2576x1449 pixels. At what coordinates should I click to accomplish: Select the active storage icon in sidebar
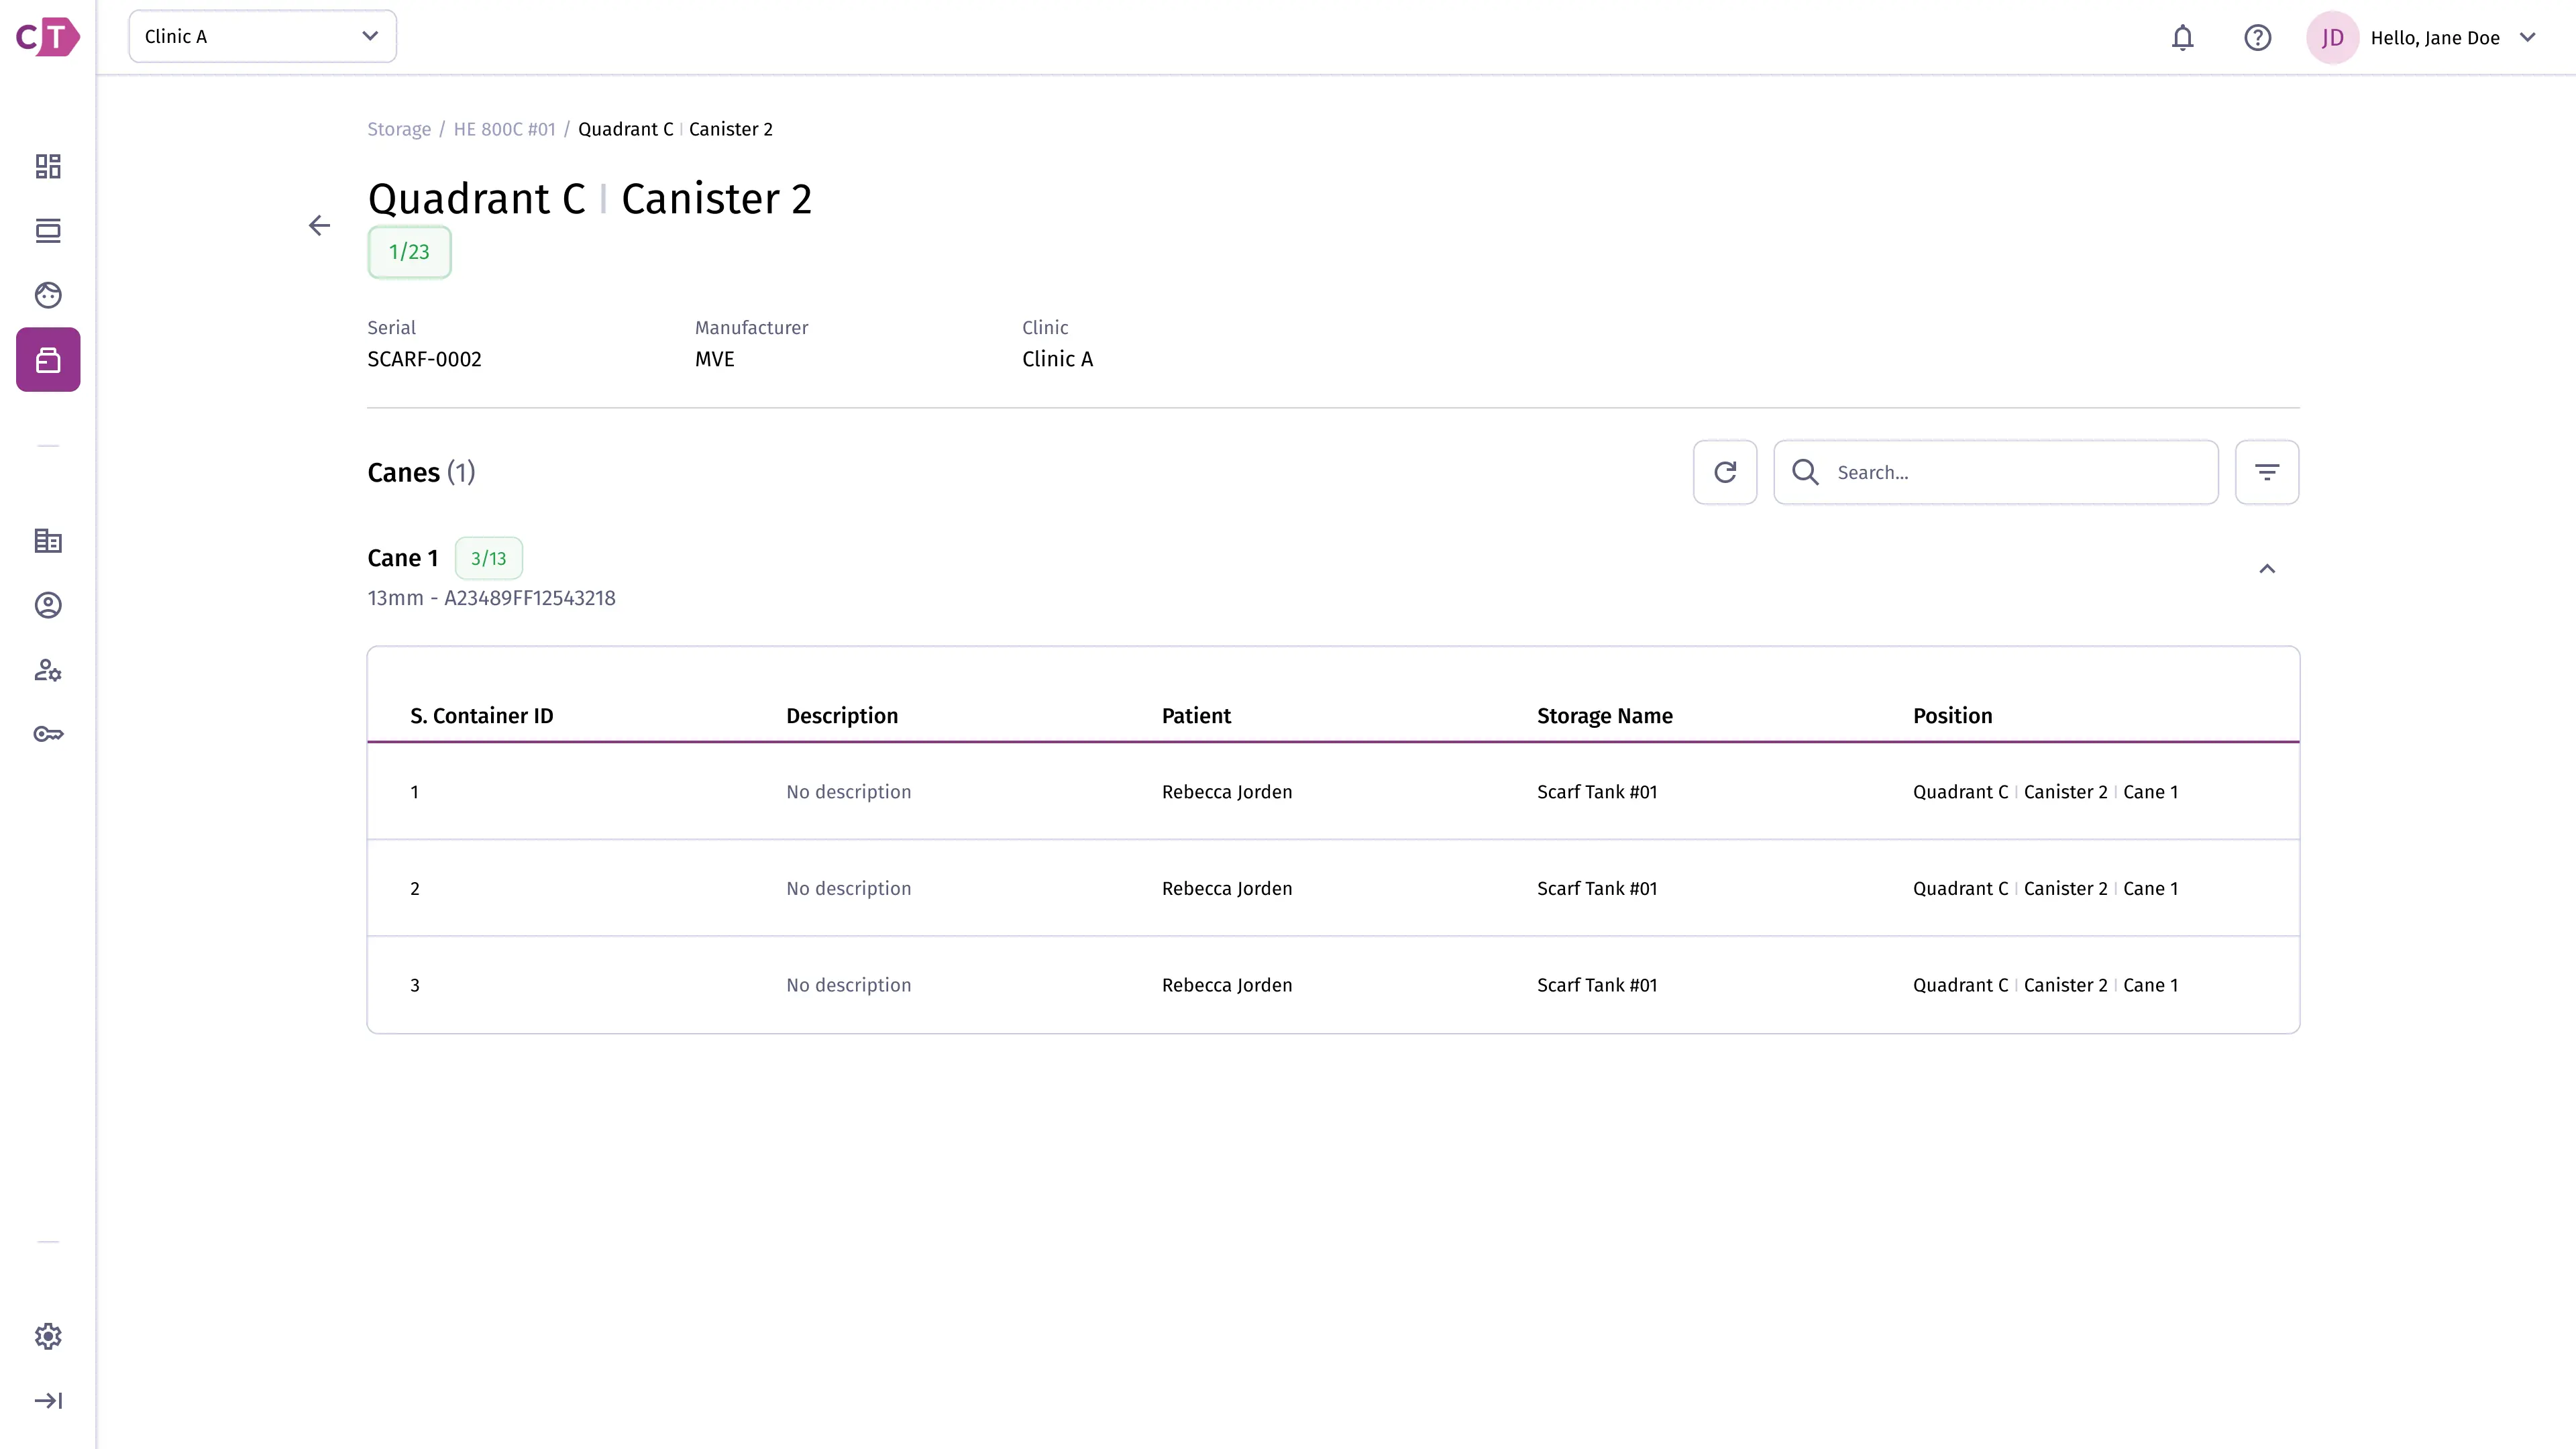coord(48,360)
